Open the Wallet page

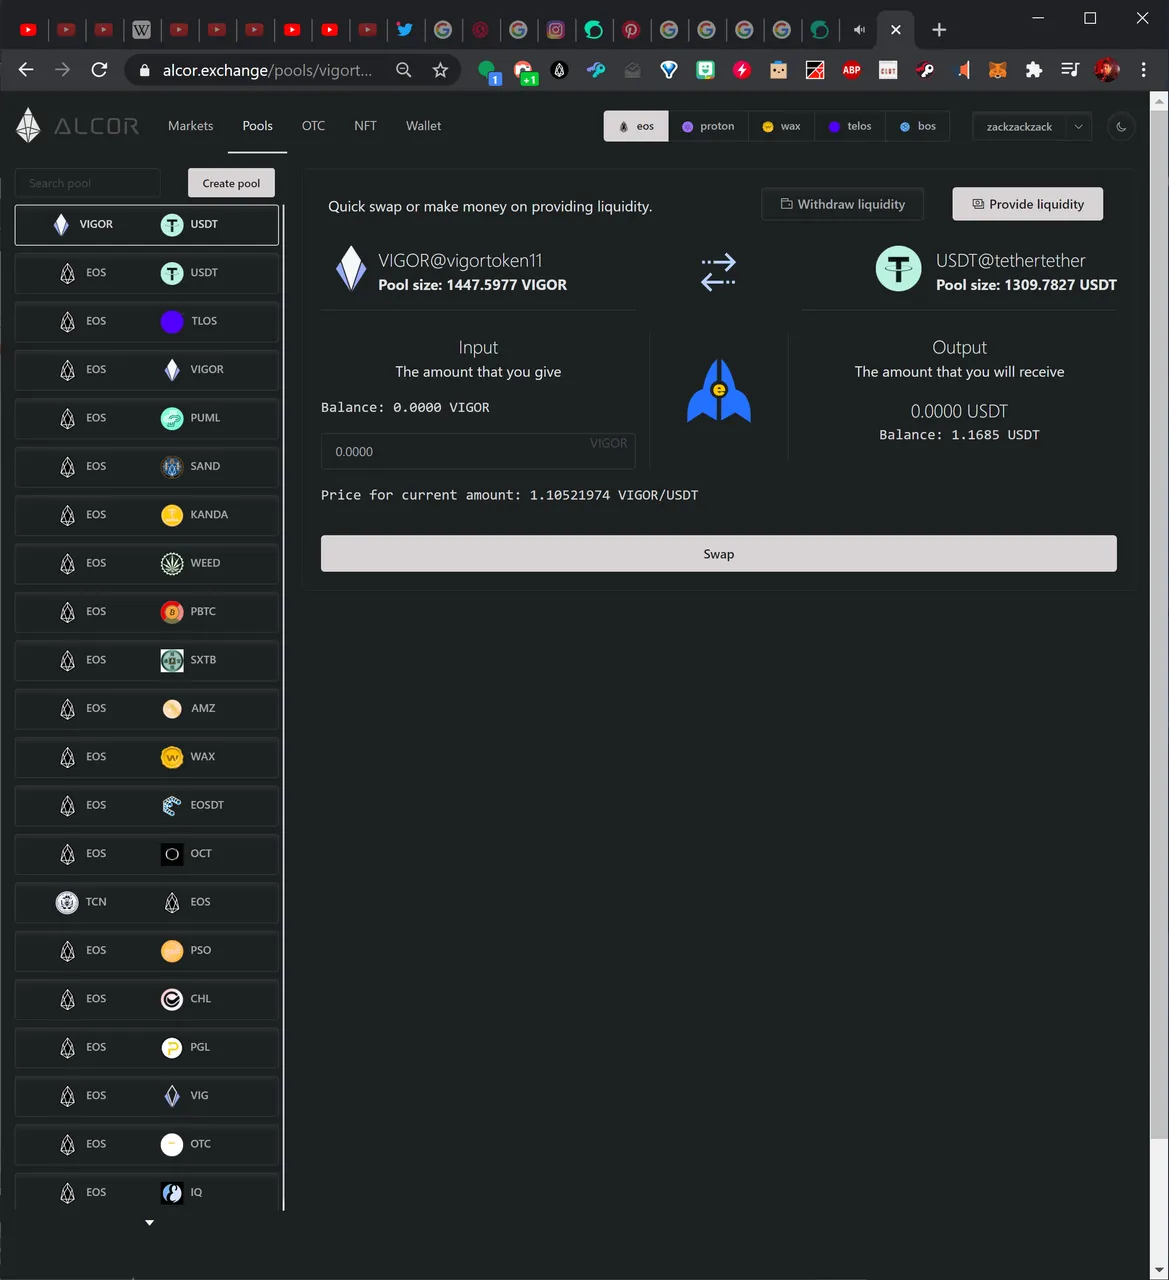[x=423, y=126]
